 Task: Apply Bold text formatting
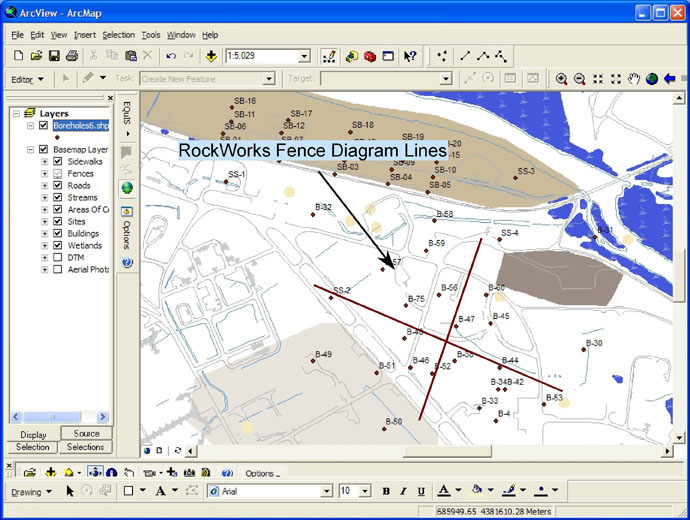pos(386,491)
